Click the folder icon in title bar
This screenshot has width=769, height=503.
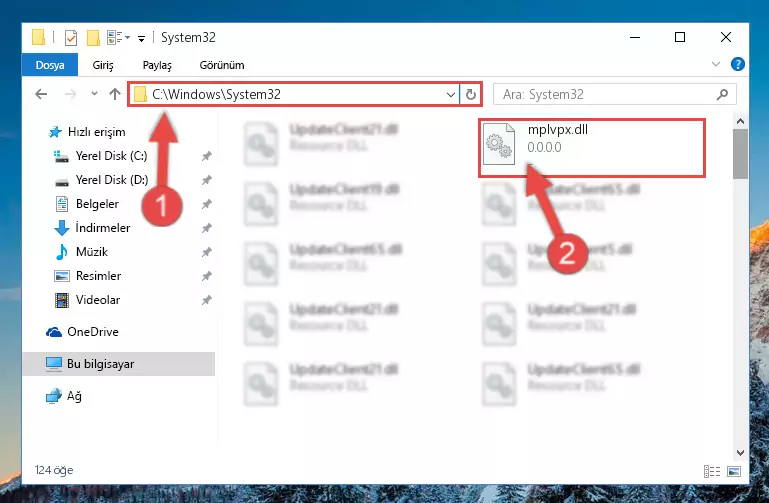pos(38,38)
